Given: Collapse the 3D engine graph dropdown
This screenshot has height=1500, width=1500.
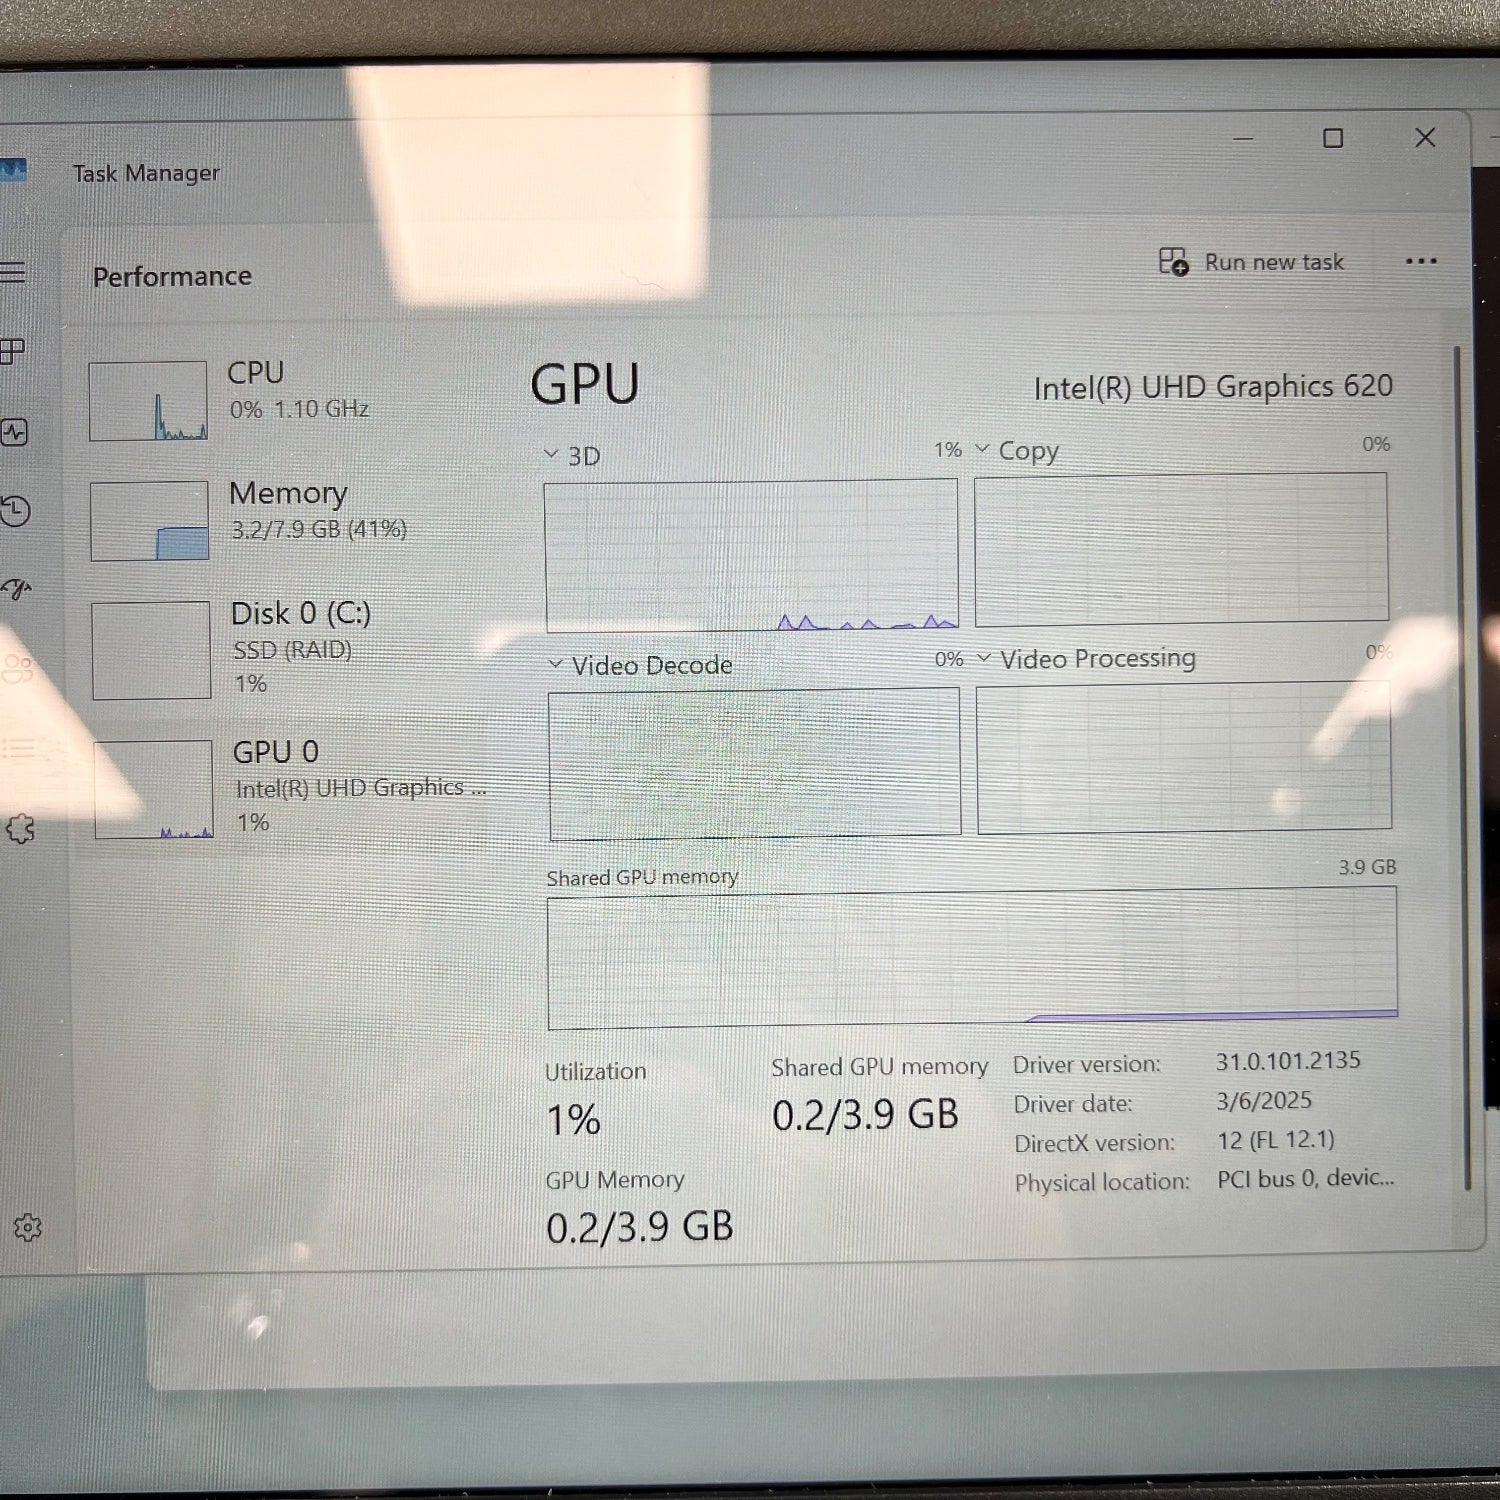Looking at the screenshot, I should point(551,453).
